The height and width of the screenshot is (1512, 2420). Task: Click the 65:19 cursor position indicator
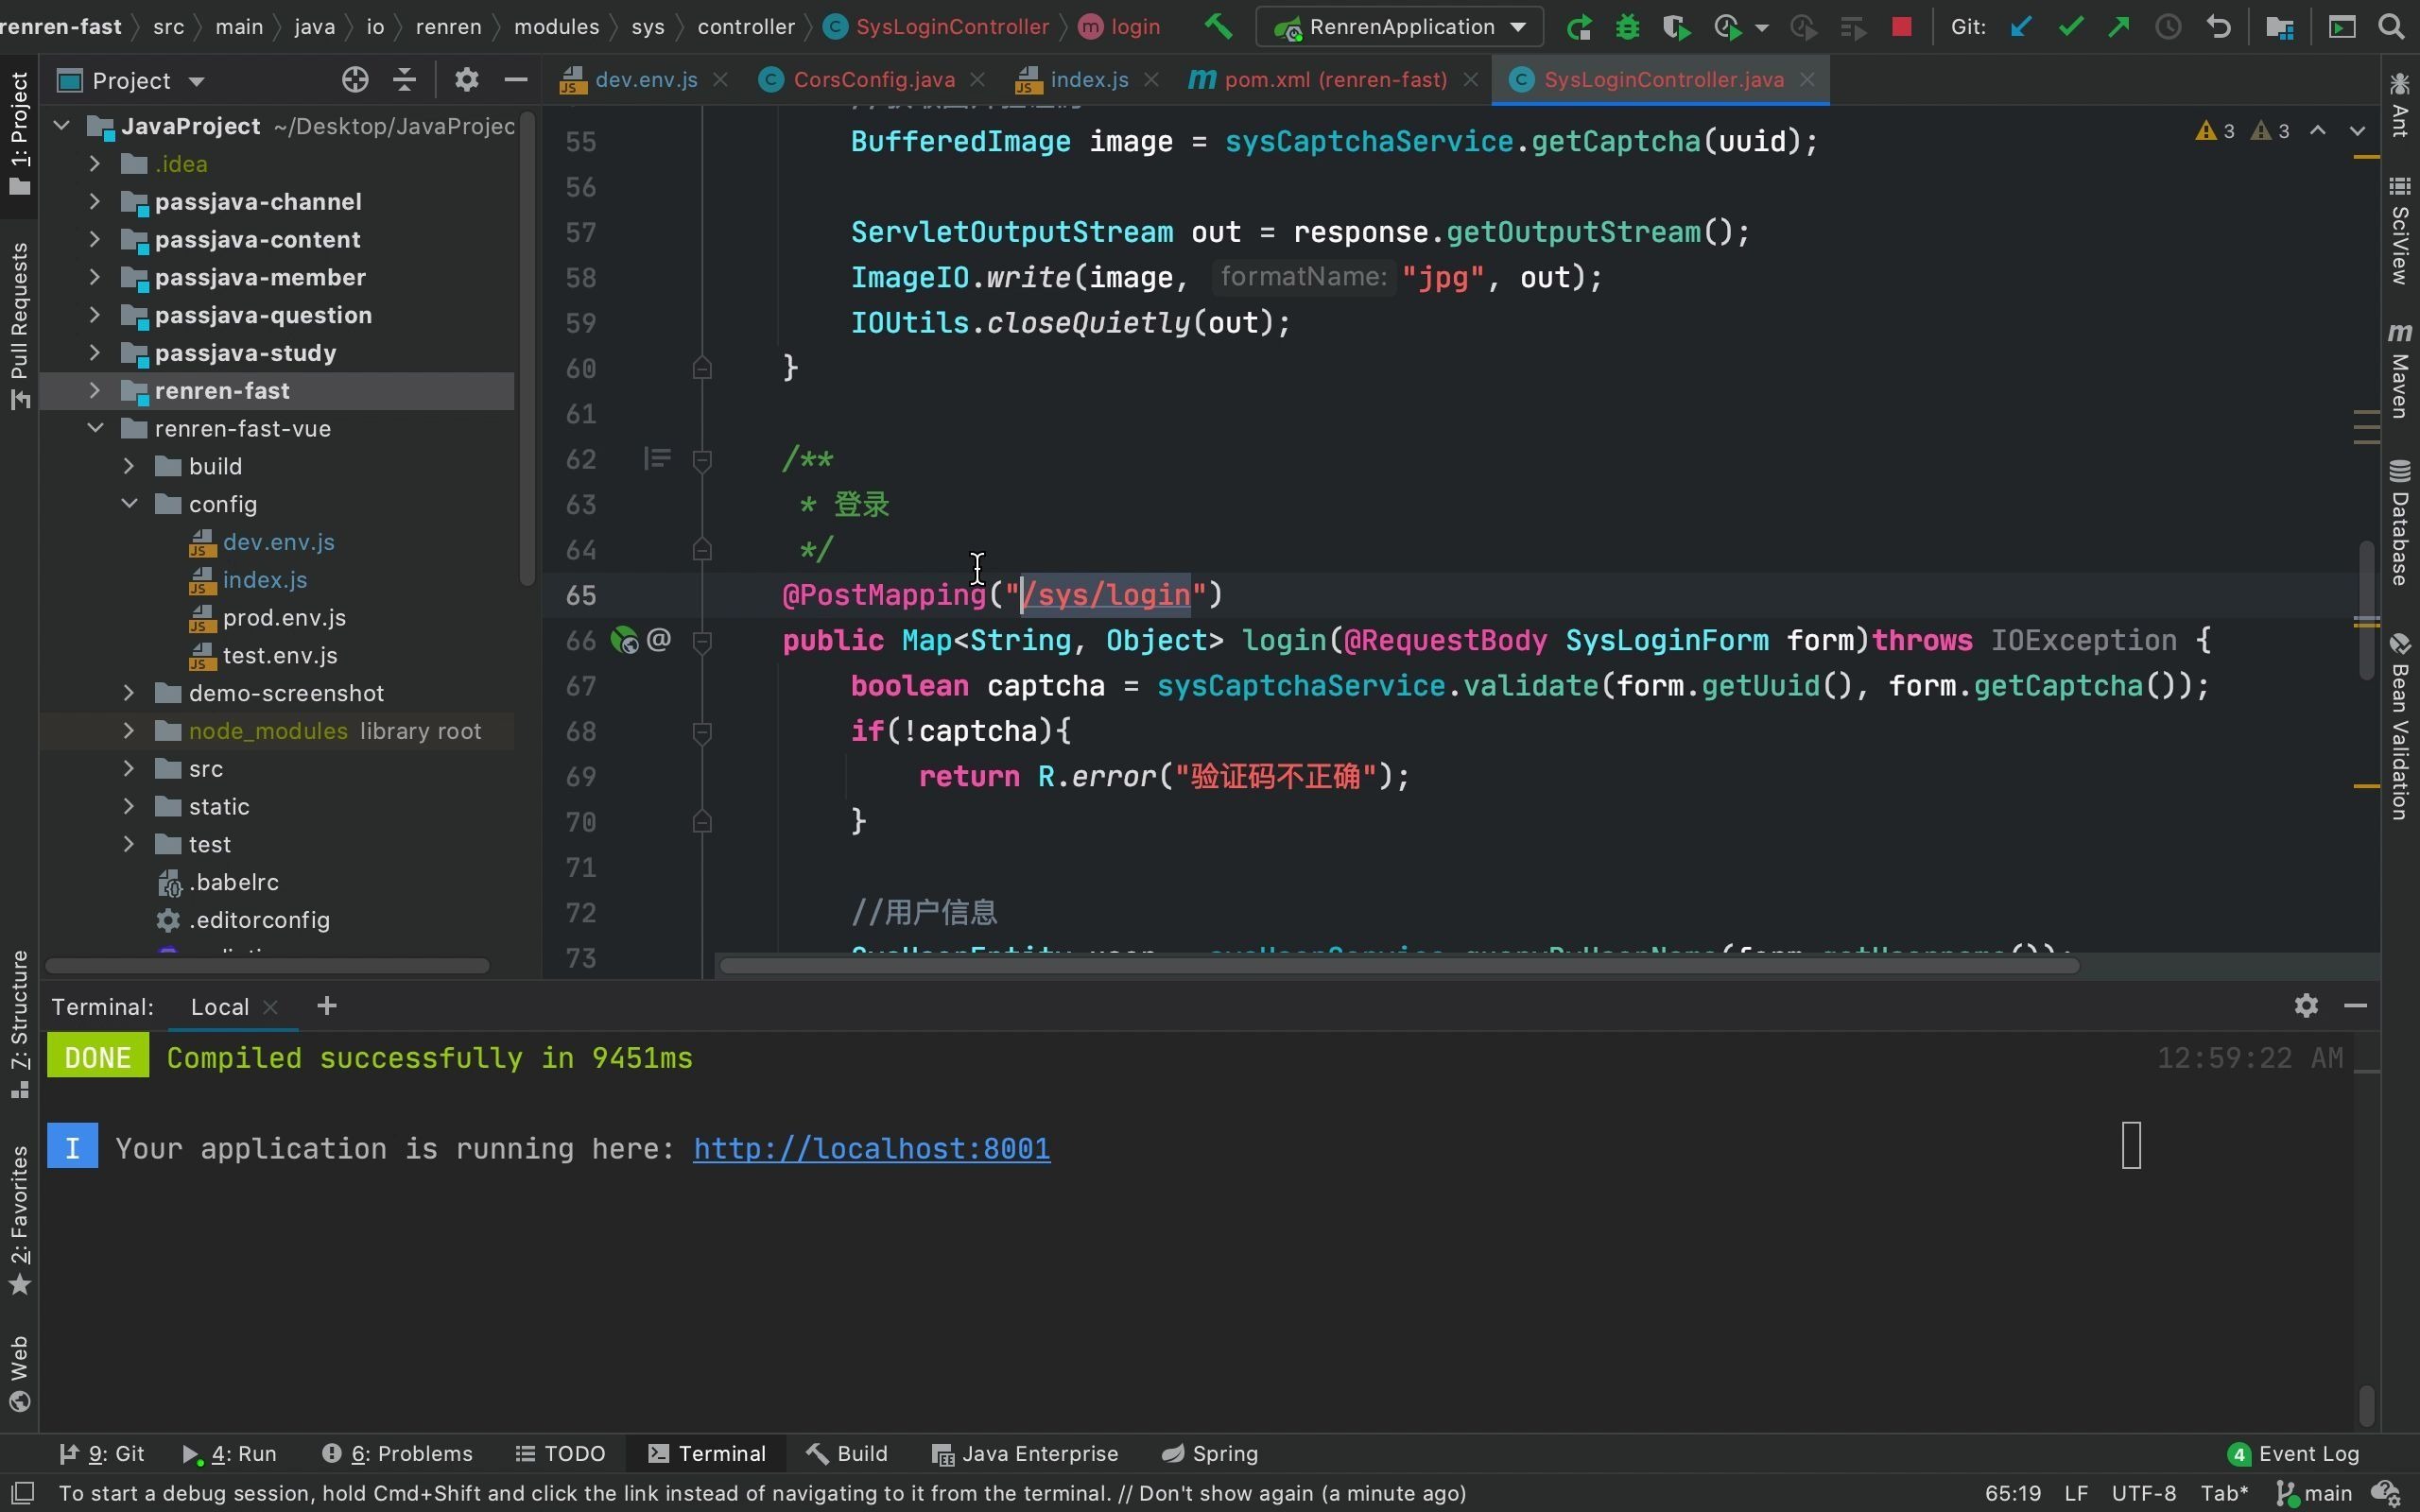(x=2012, y=1493)
